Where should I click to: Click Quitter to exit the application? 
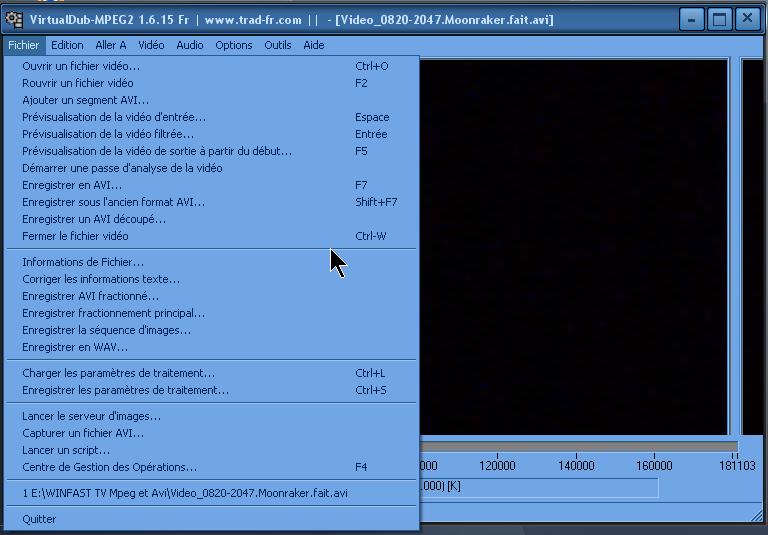(x=39, y=519)
